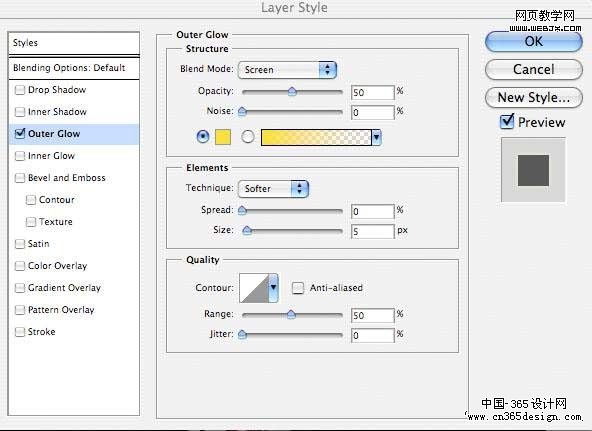Enable the Satin checkbox

(x=20, y=244)
